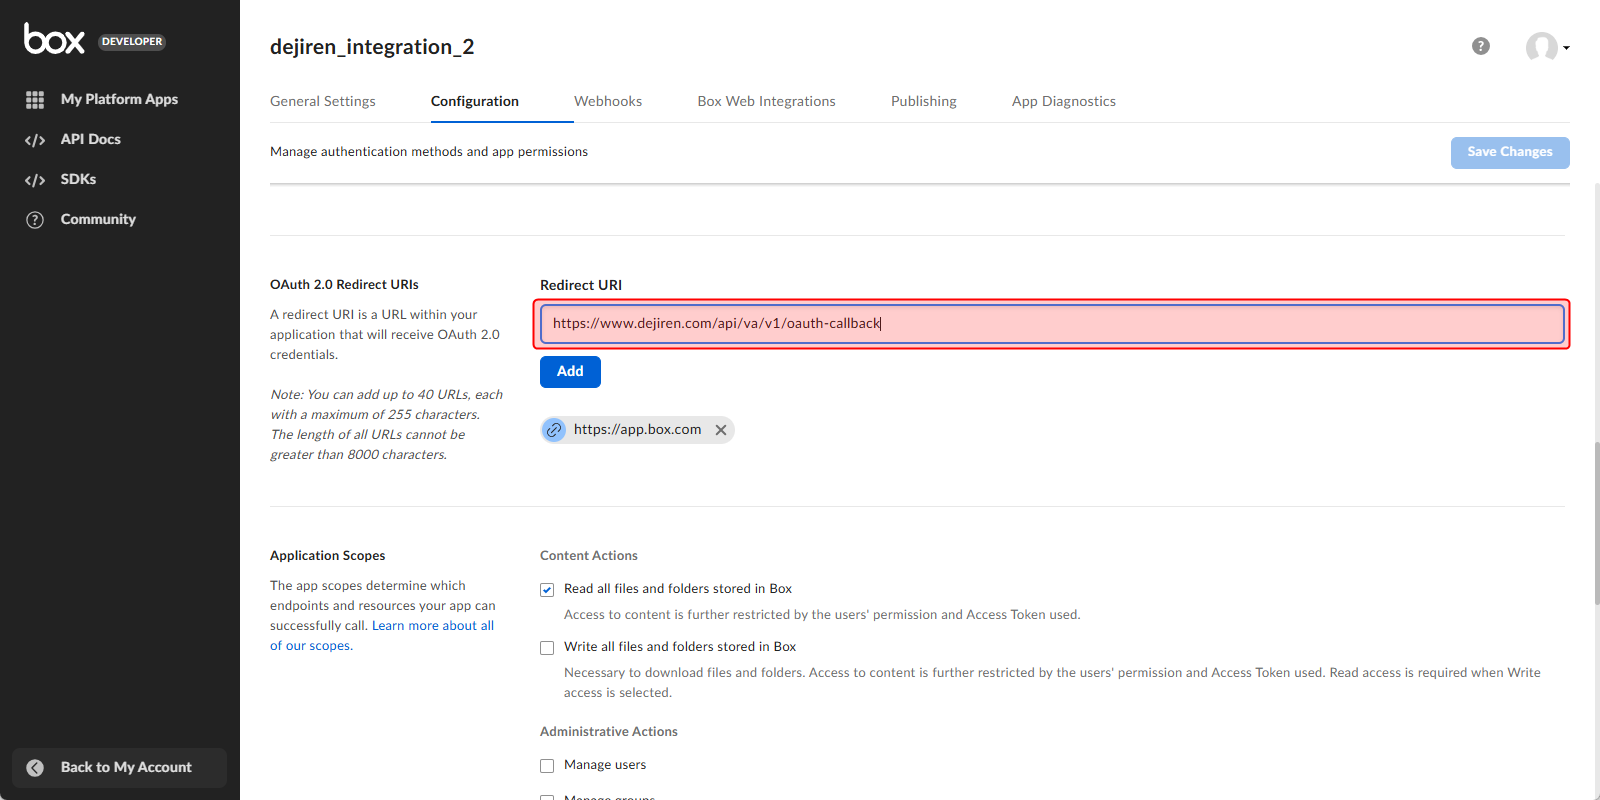Click the Community question-mark icon
This screenshot has height=800, width=1600.
coord(35,220)
